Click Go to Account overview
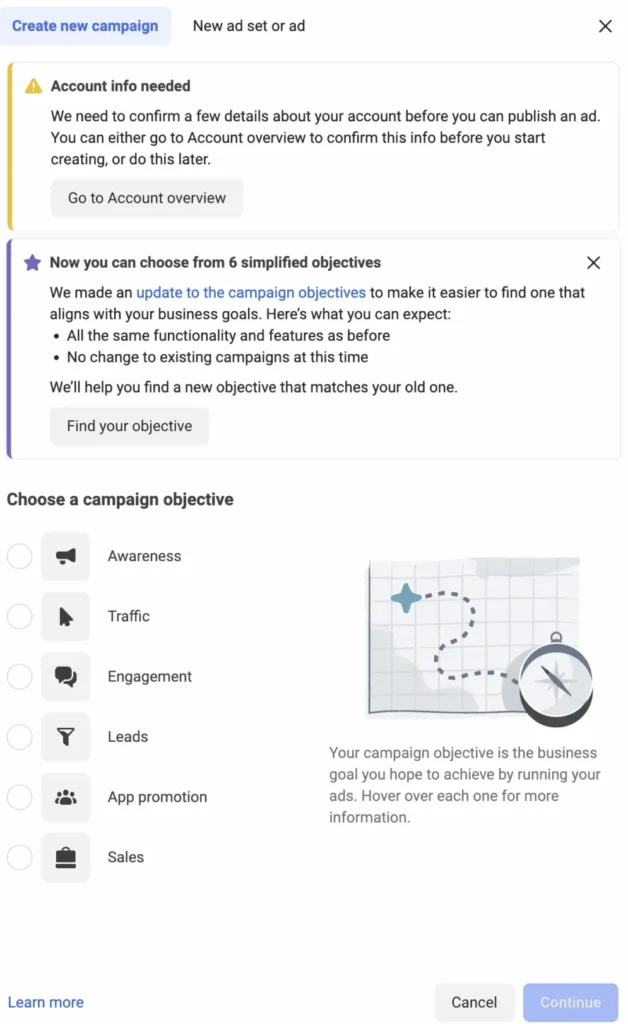Viewport: 628px width, 1024px height. click(146, 198)
